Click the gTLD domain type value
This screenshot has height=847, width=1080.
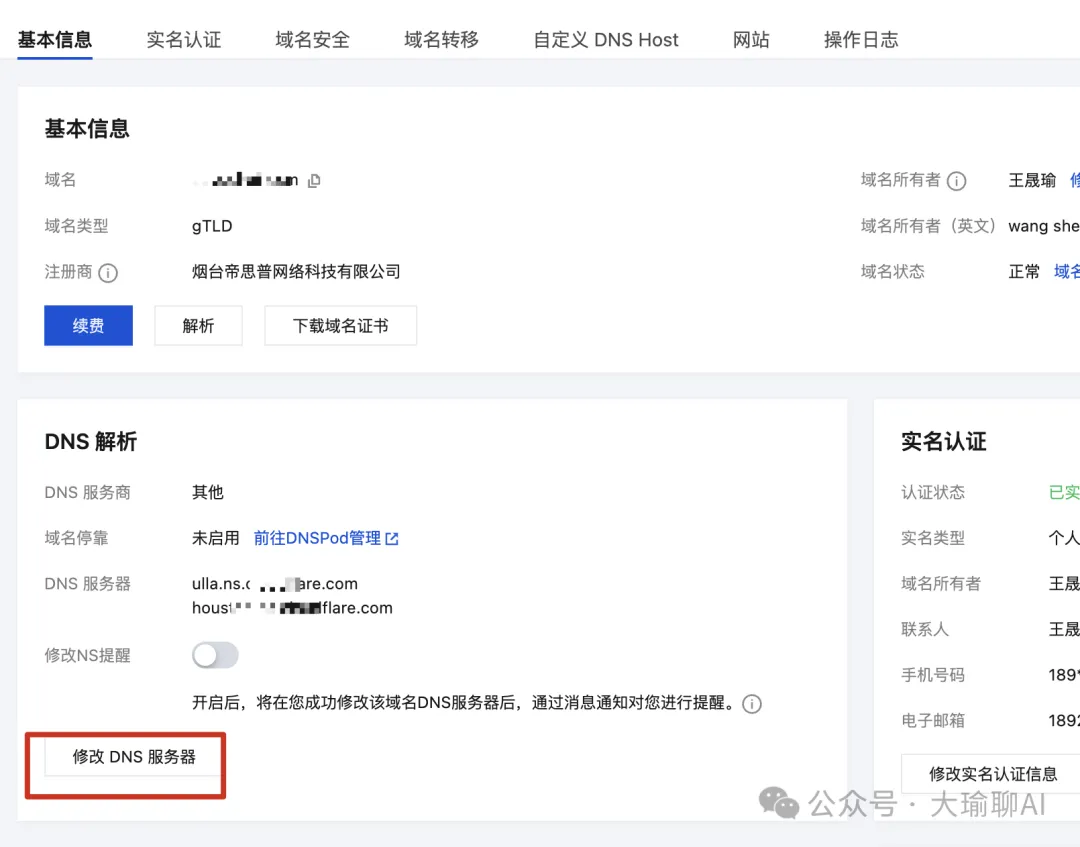[212, 226]
